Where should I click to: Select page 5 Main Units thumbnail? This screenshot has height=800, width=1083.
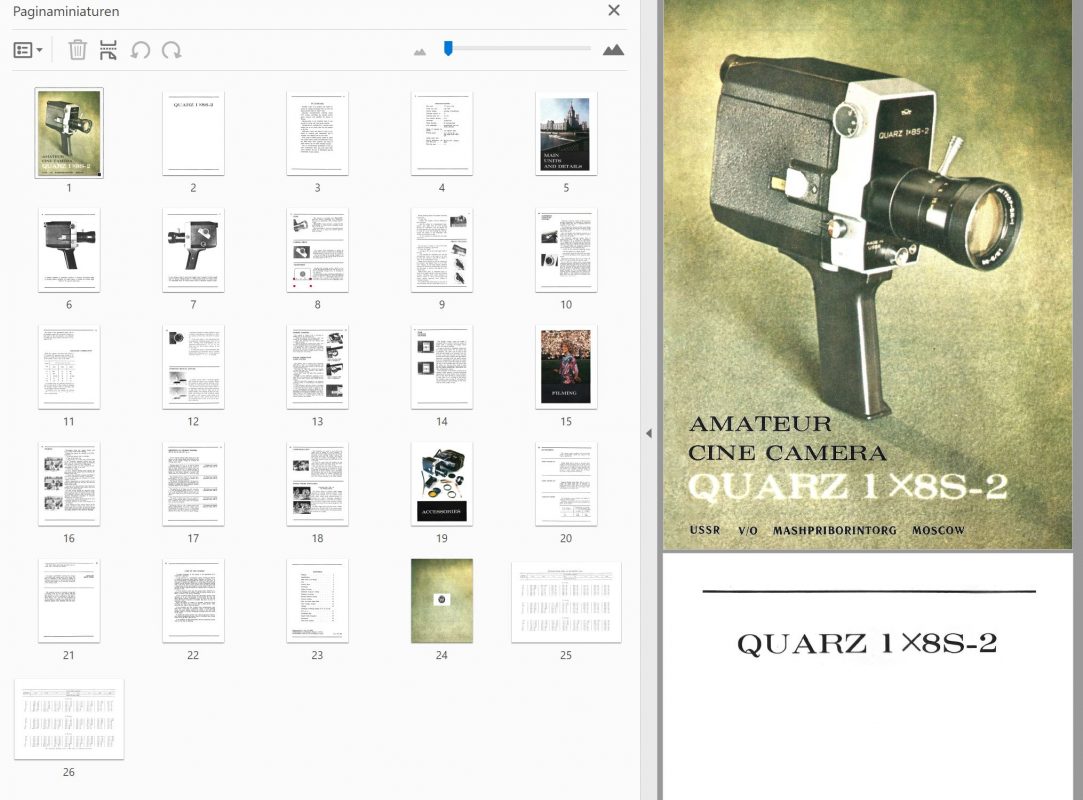click(x=566, y=133)
